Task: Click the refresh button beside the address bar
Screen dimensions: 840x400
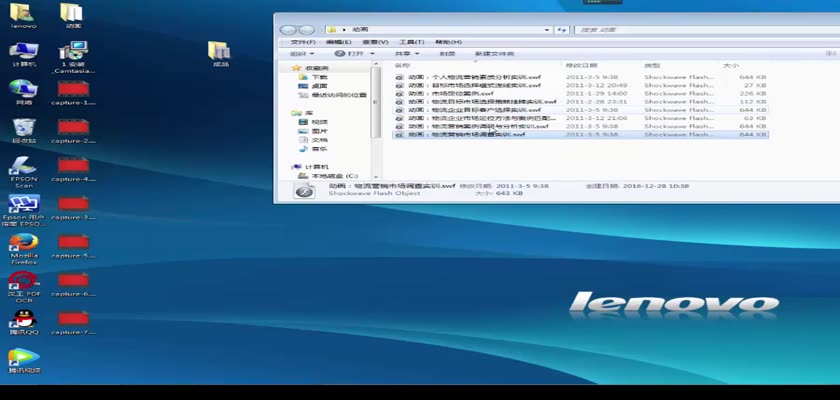Action: click(561, 30)
